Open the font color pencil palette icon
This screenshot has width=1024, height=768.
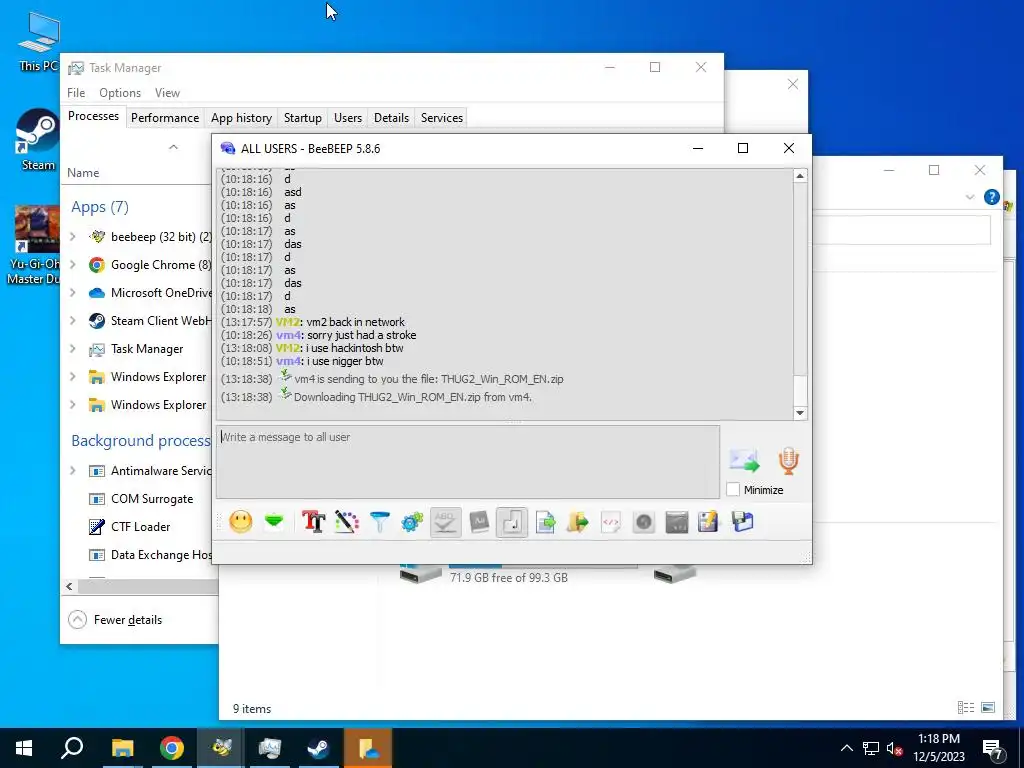coord(347,522)
